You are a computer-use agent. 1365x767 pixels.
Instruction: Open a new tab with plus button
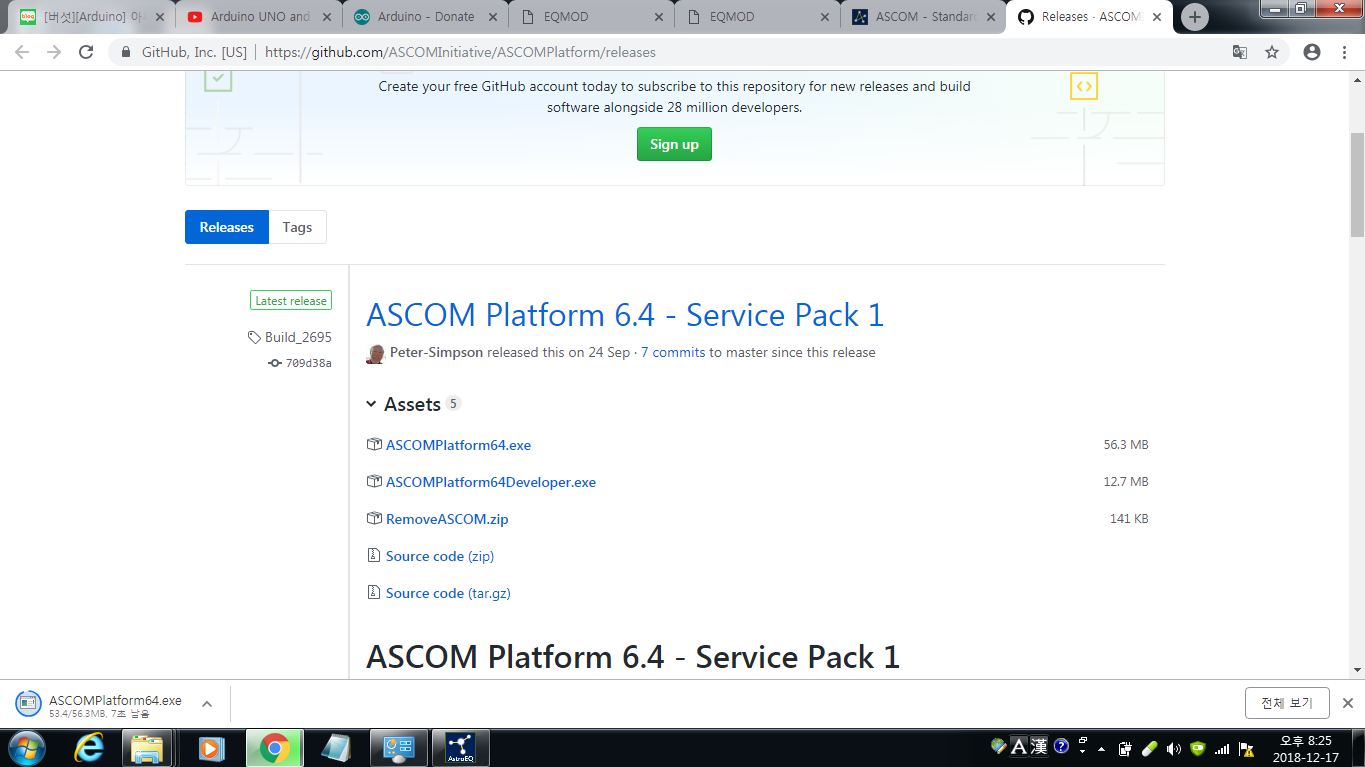pyautogui.click(x=1194, y=17)
